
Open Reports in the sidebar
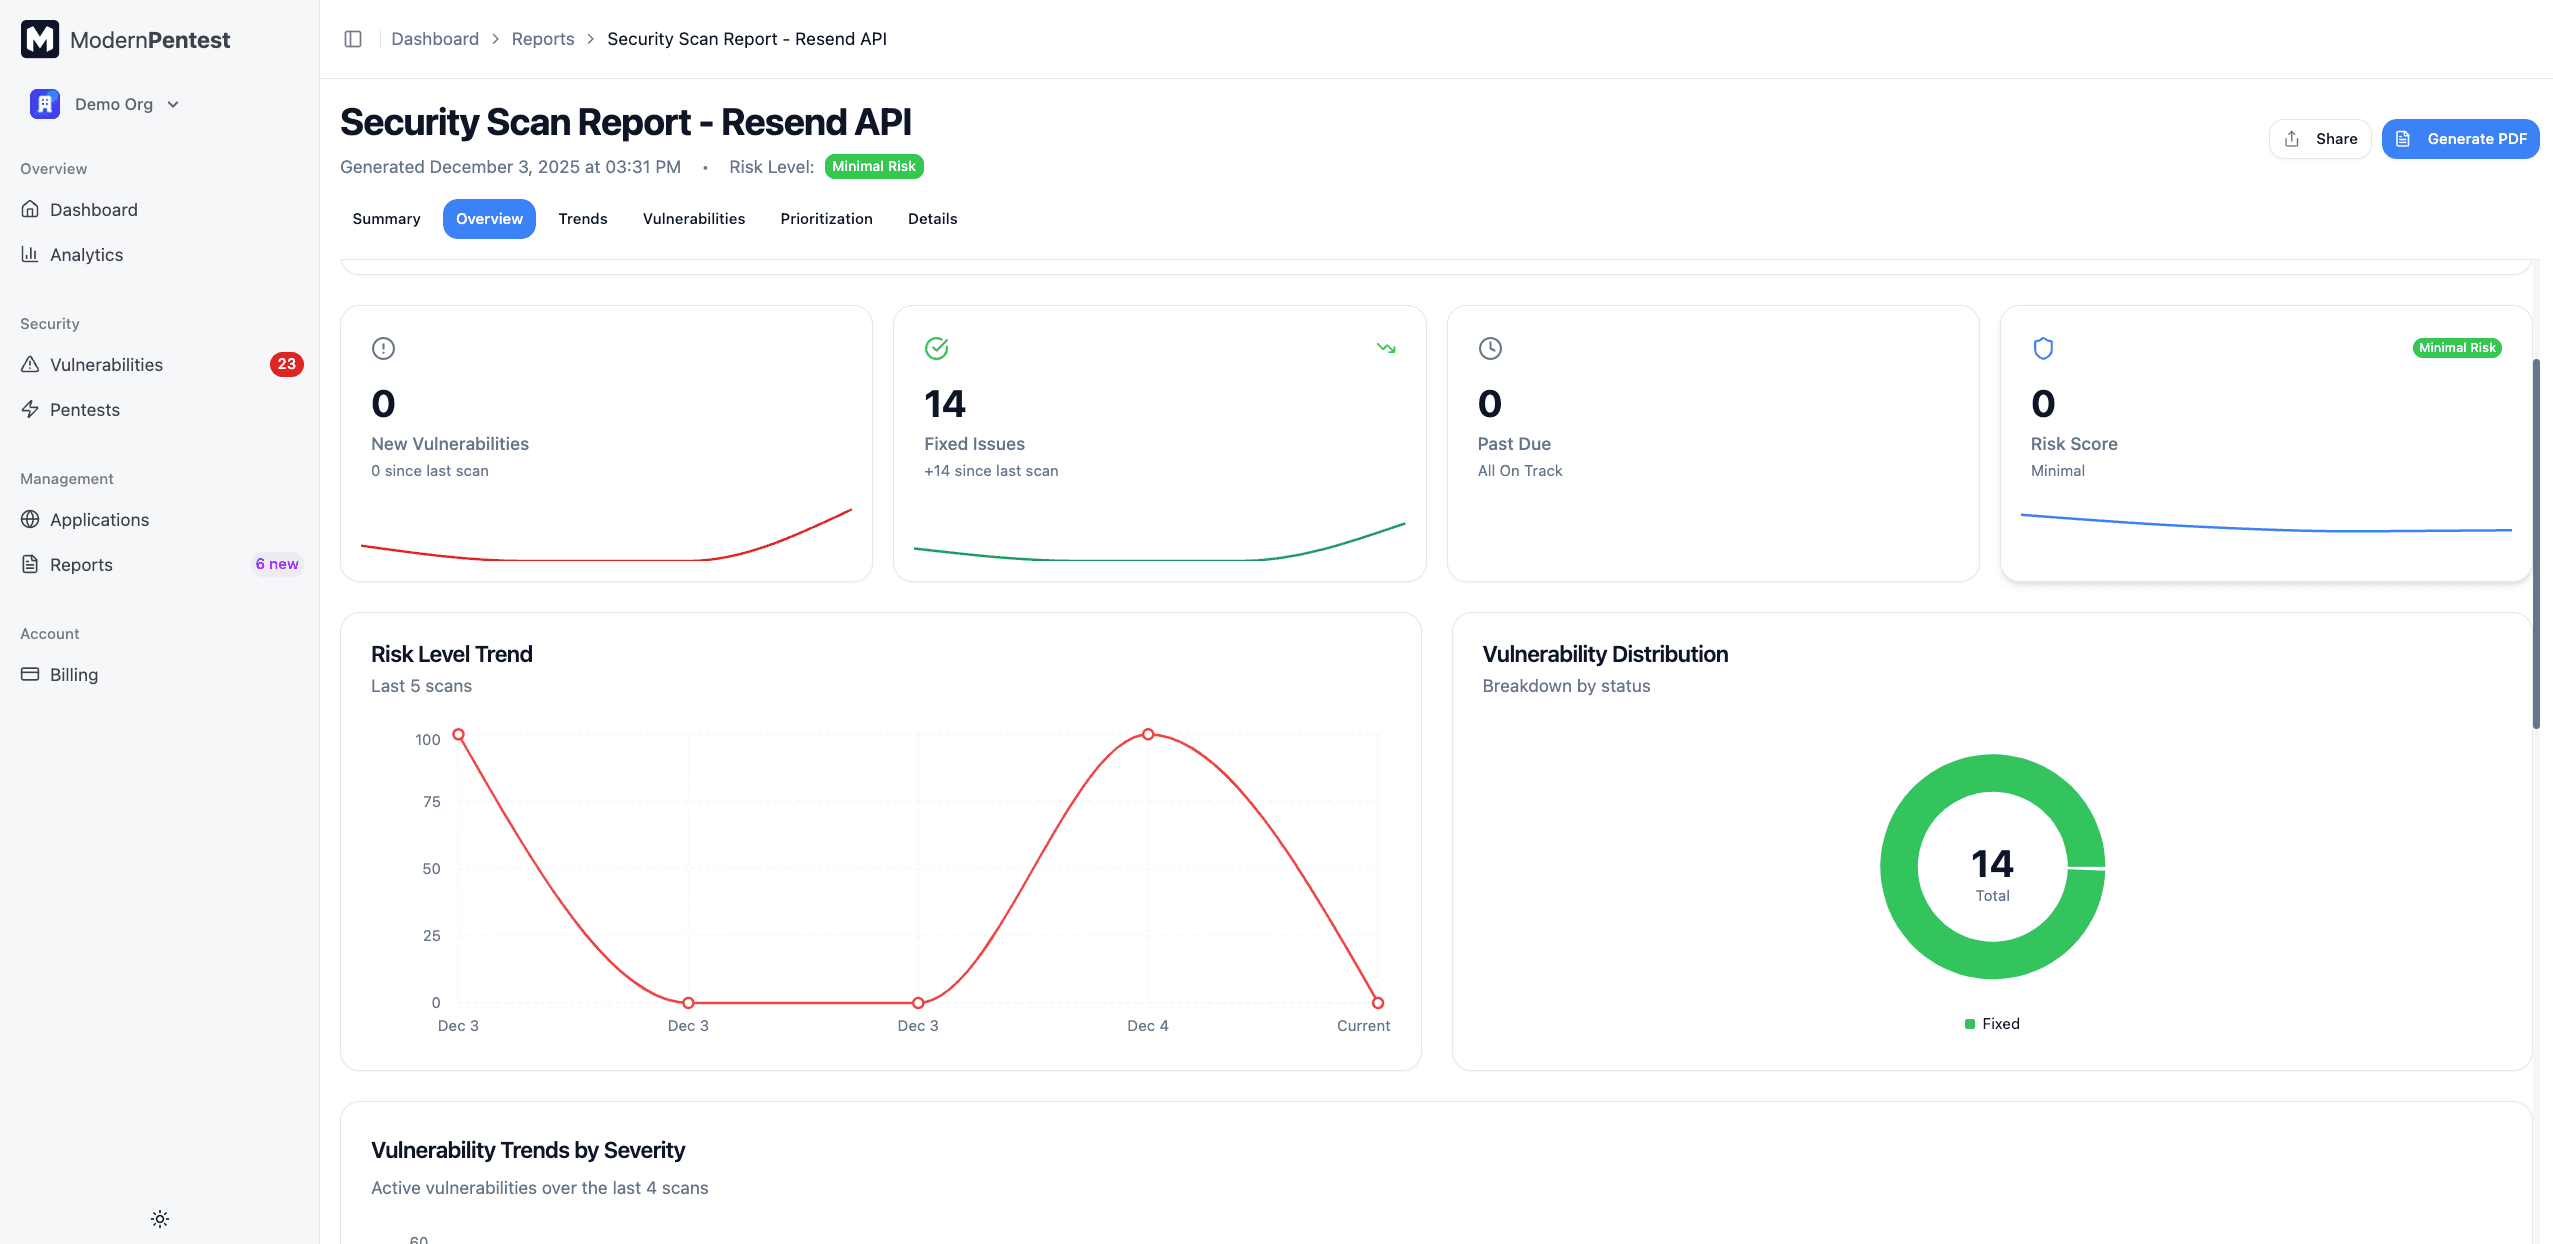[x=81, y=564]
